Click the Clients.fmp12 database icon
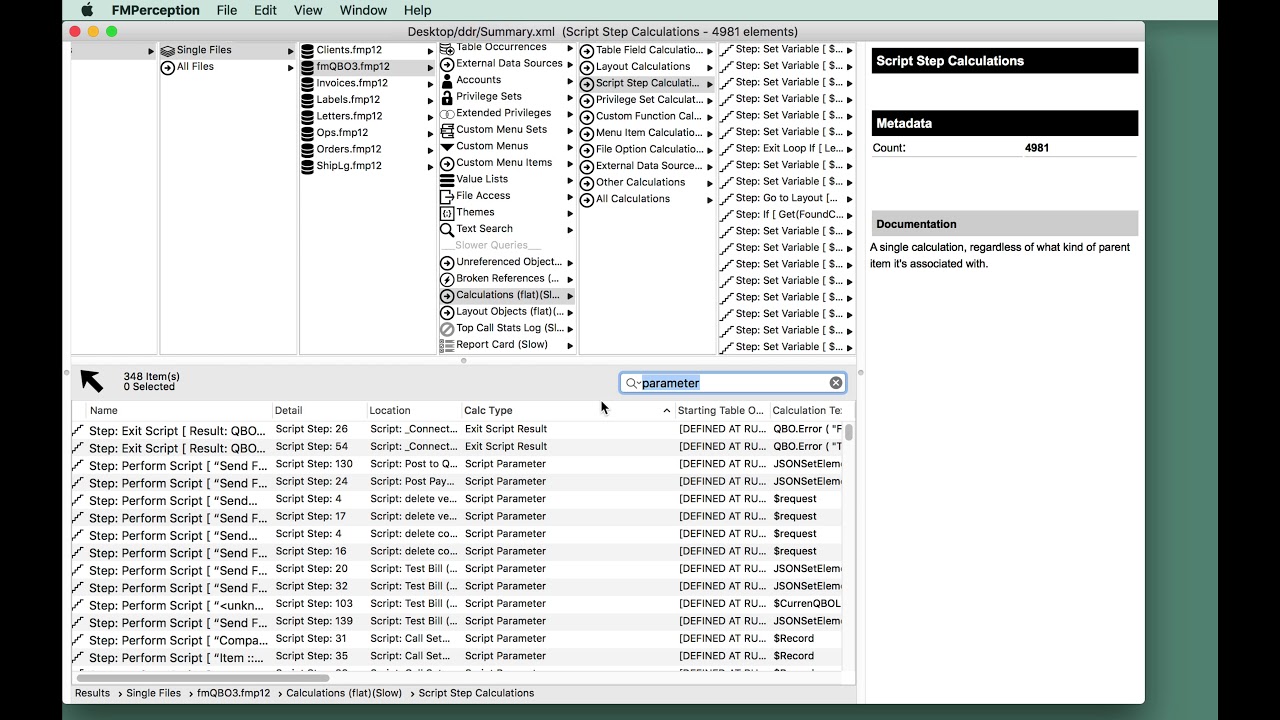The height and width of the screenshot is (720, 1280). [x=308, y=50]
